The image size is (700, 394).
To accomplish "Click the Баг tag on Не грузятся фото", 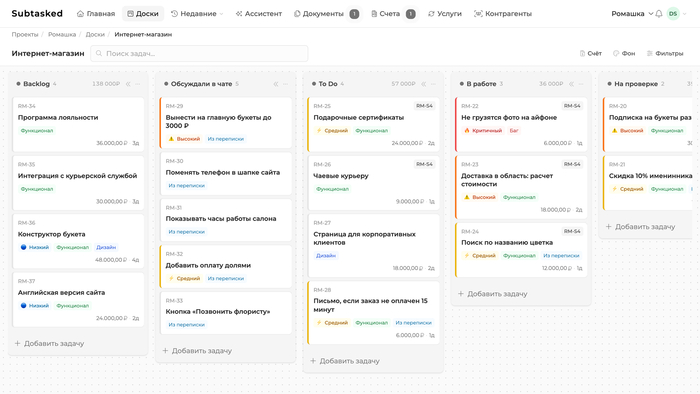I will point(514,131).
